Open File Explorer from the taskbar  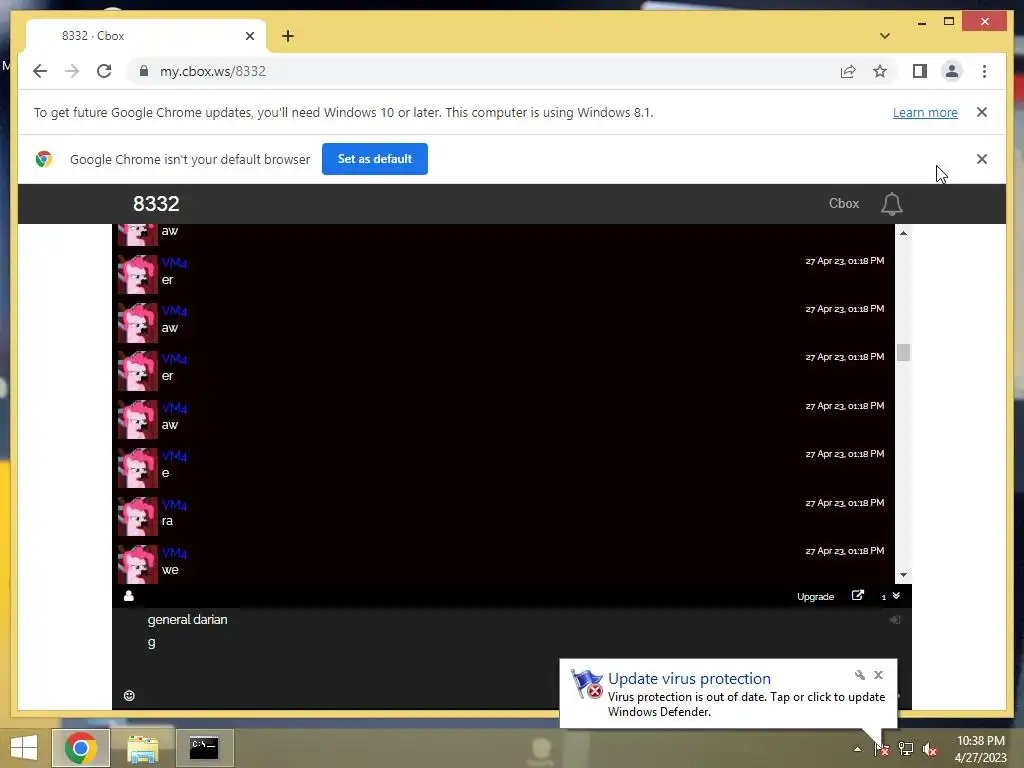pyautogui.click(x=142, y=748)
